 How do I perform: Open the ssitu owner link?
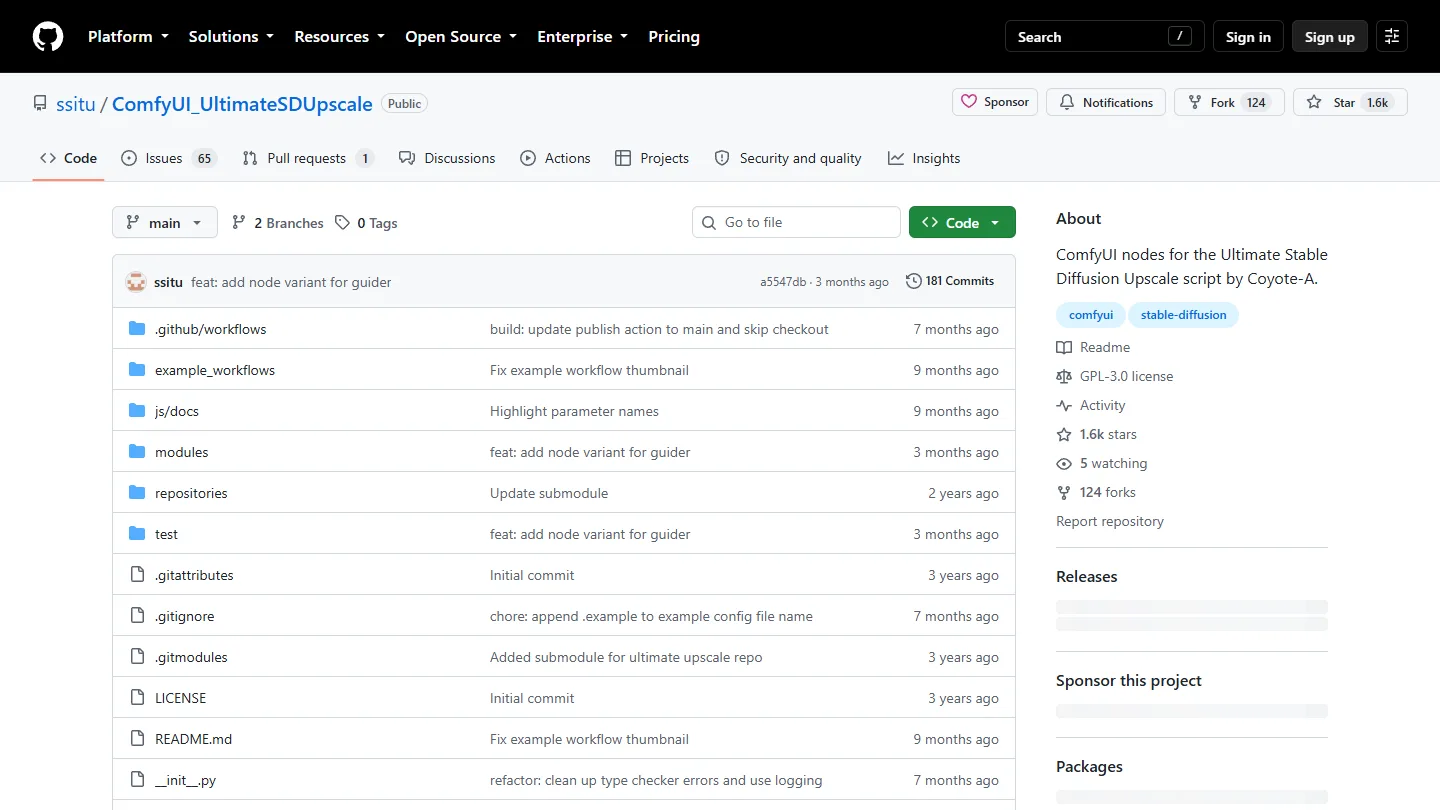click(75, 104)
